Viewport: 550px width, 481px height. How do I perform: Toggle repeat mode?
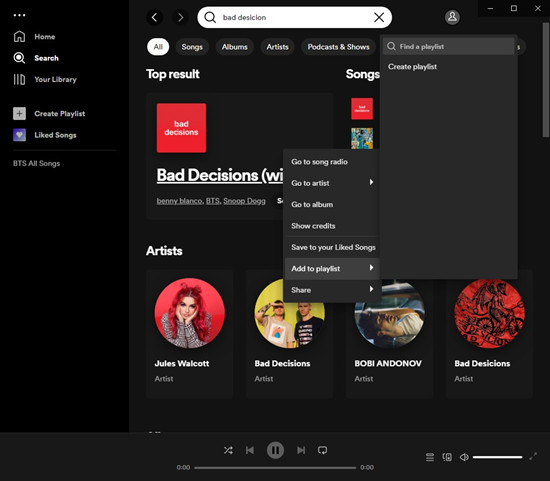pos(322,450)
